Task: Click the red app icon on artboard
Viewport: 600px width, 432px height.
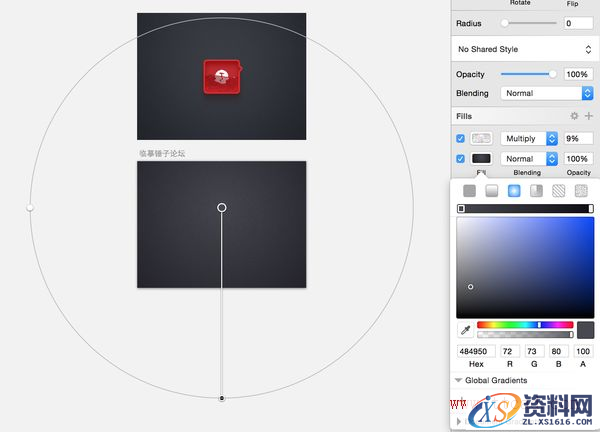Action: click(222, 76)
